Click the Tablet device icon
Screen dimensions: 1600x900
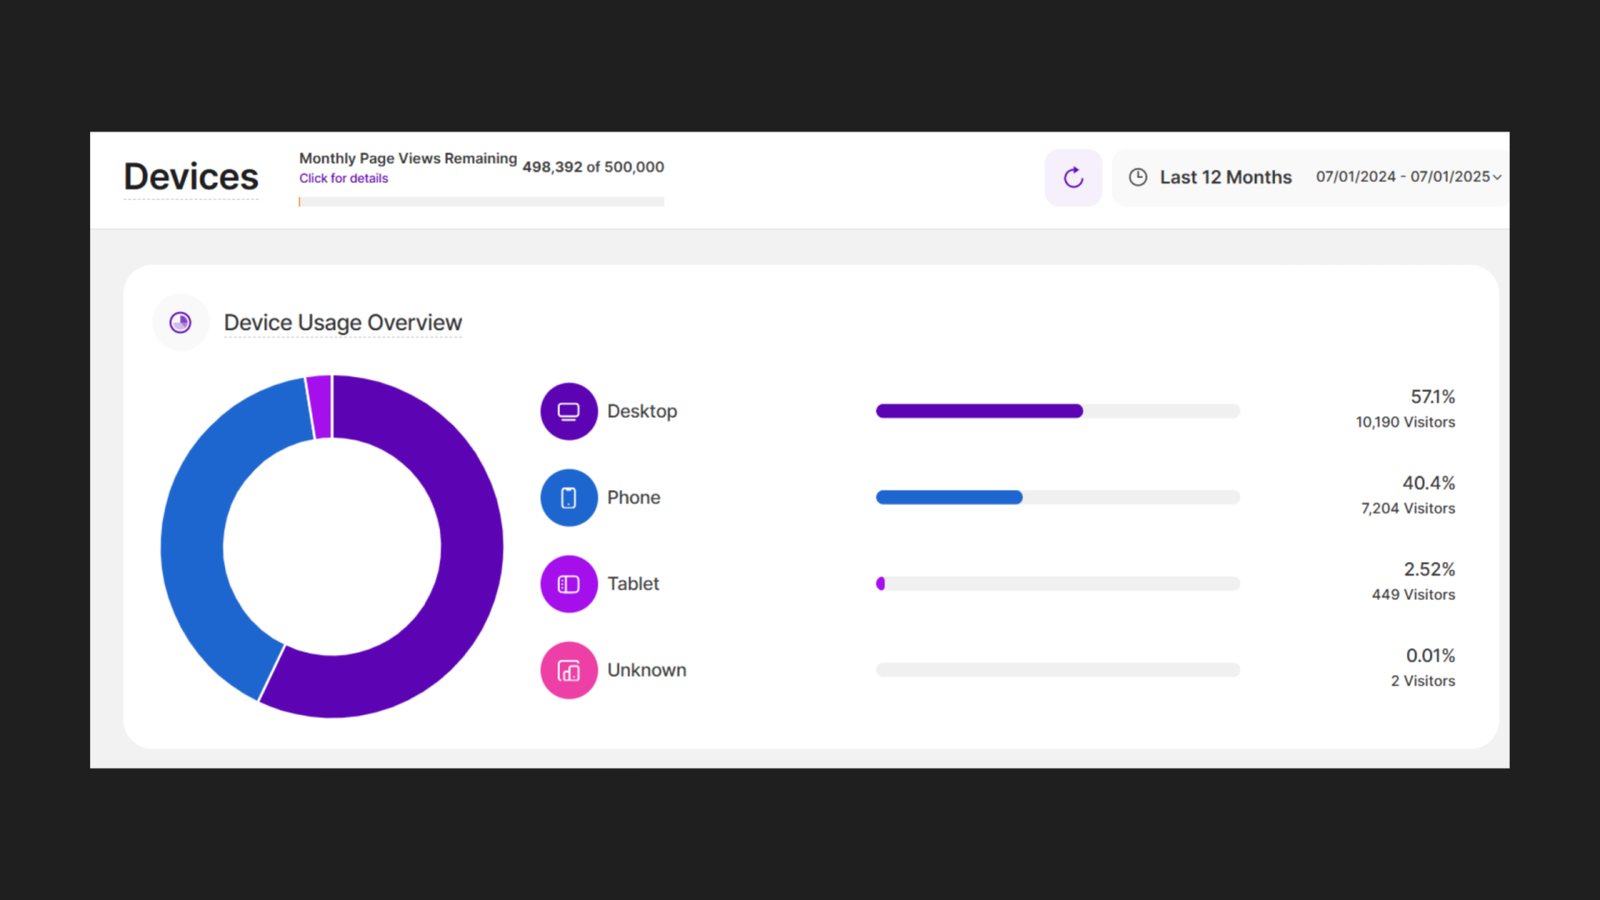pyautogui.click(x=569, y=584)
